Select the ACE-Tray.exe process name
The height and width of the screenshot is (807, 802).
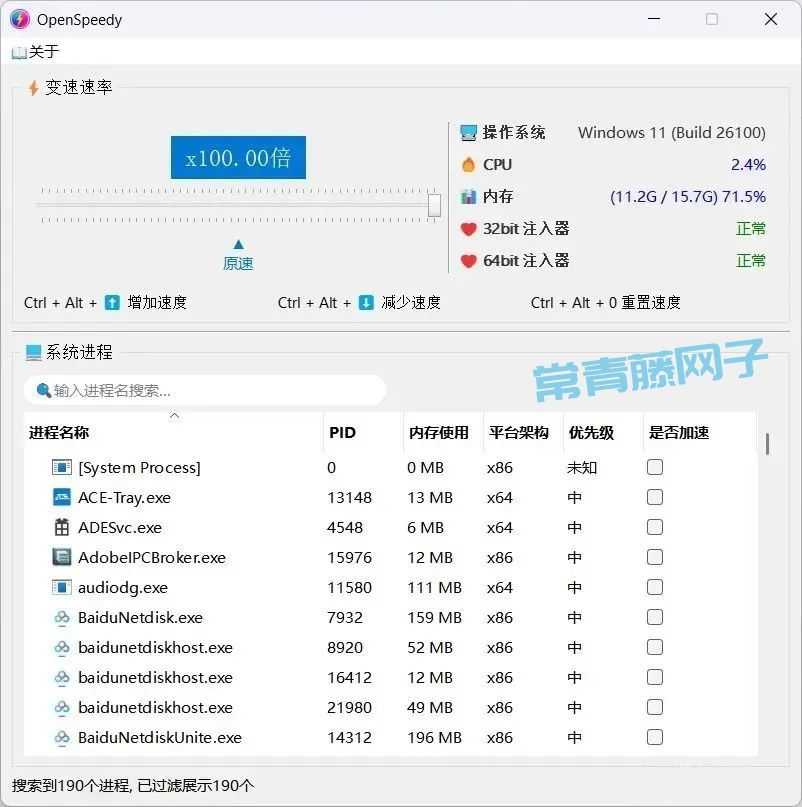point(124,498)
